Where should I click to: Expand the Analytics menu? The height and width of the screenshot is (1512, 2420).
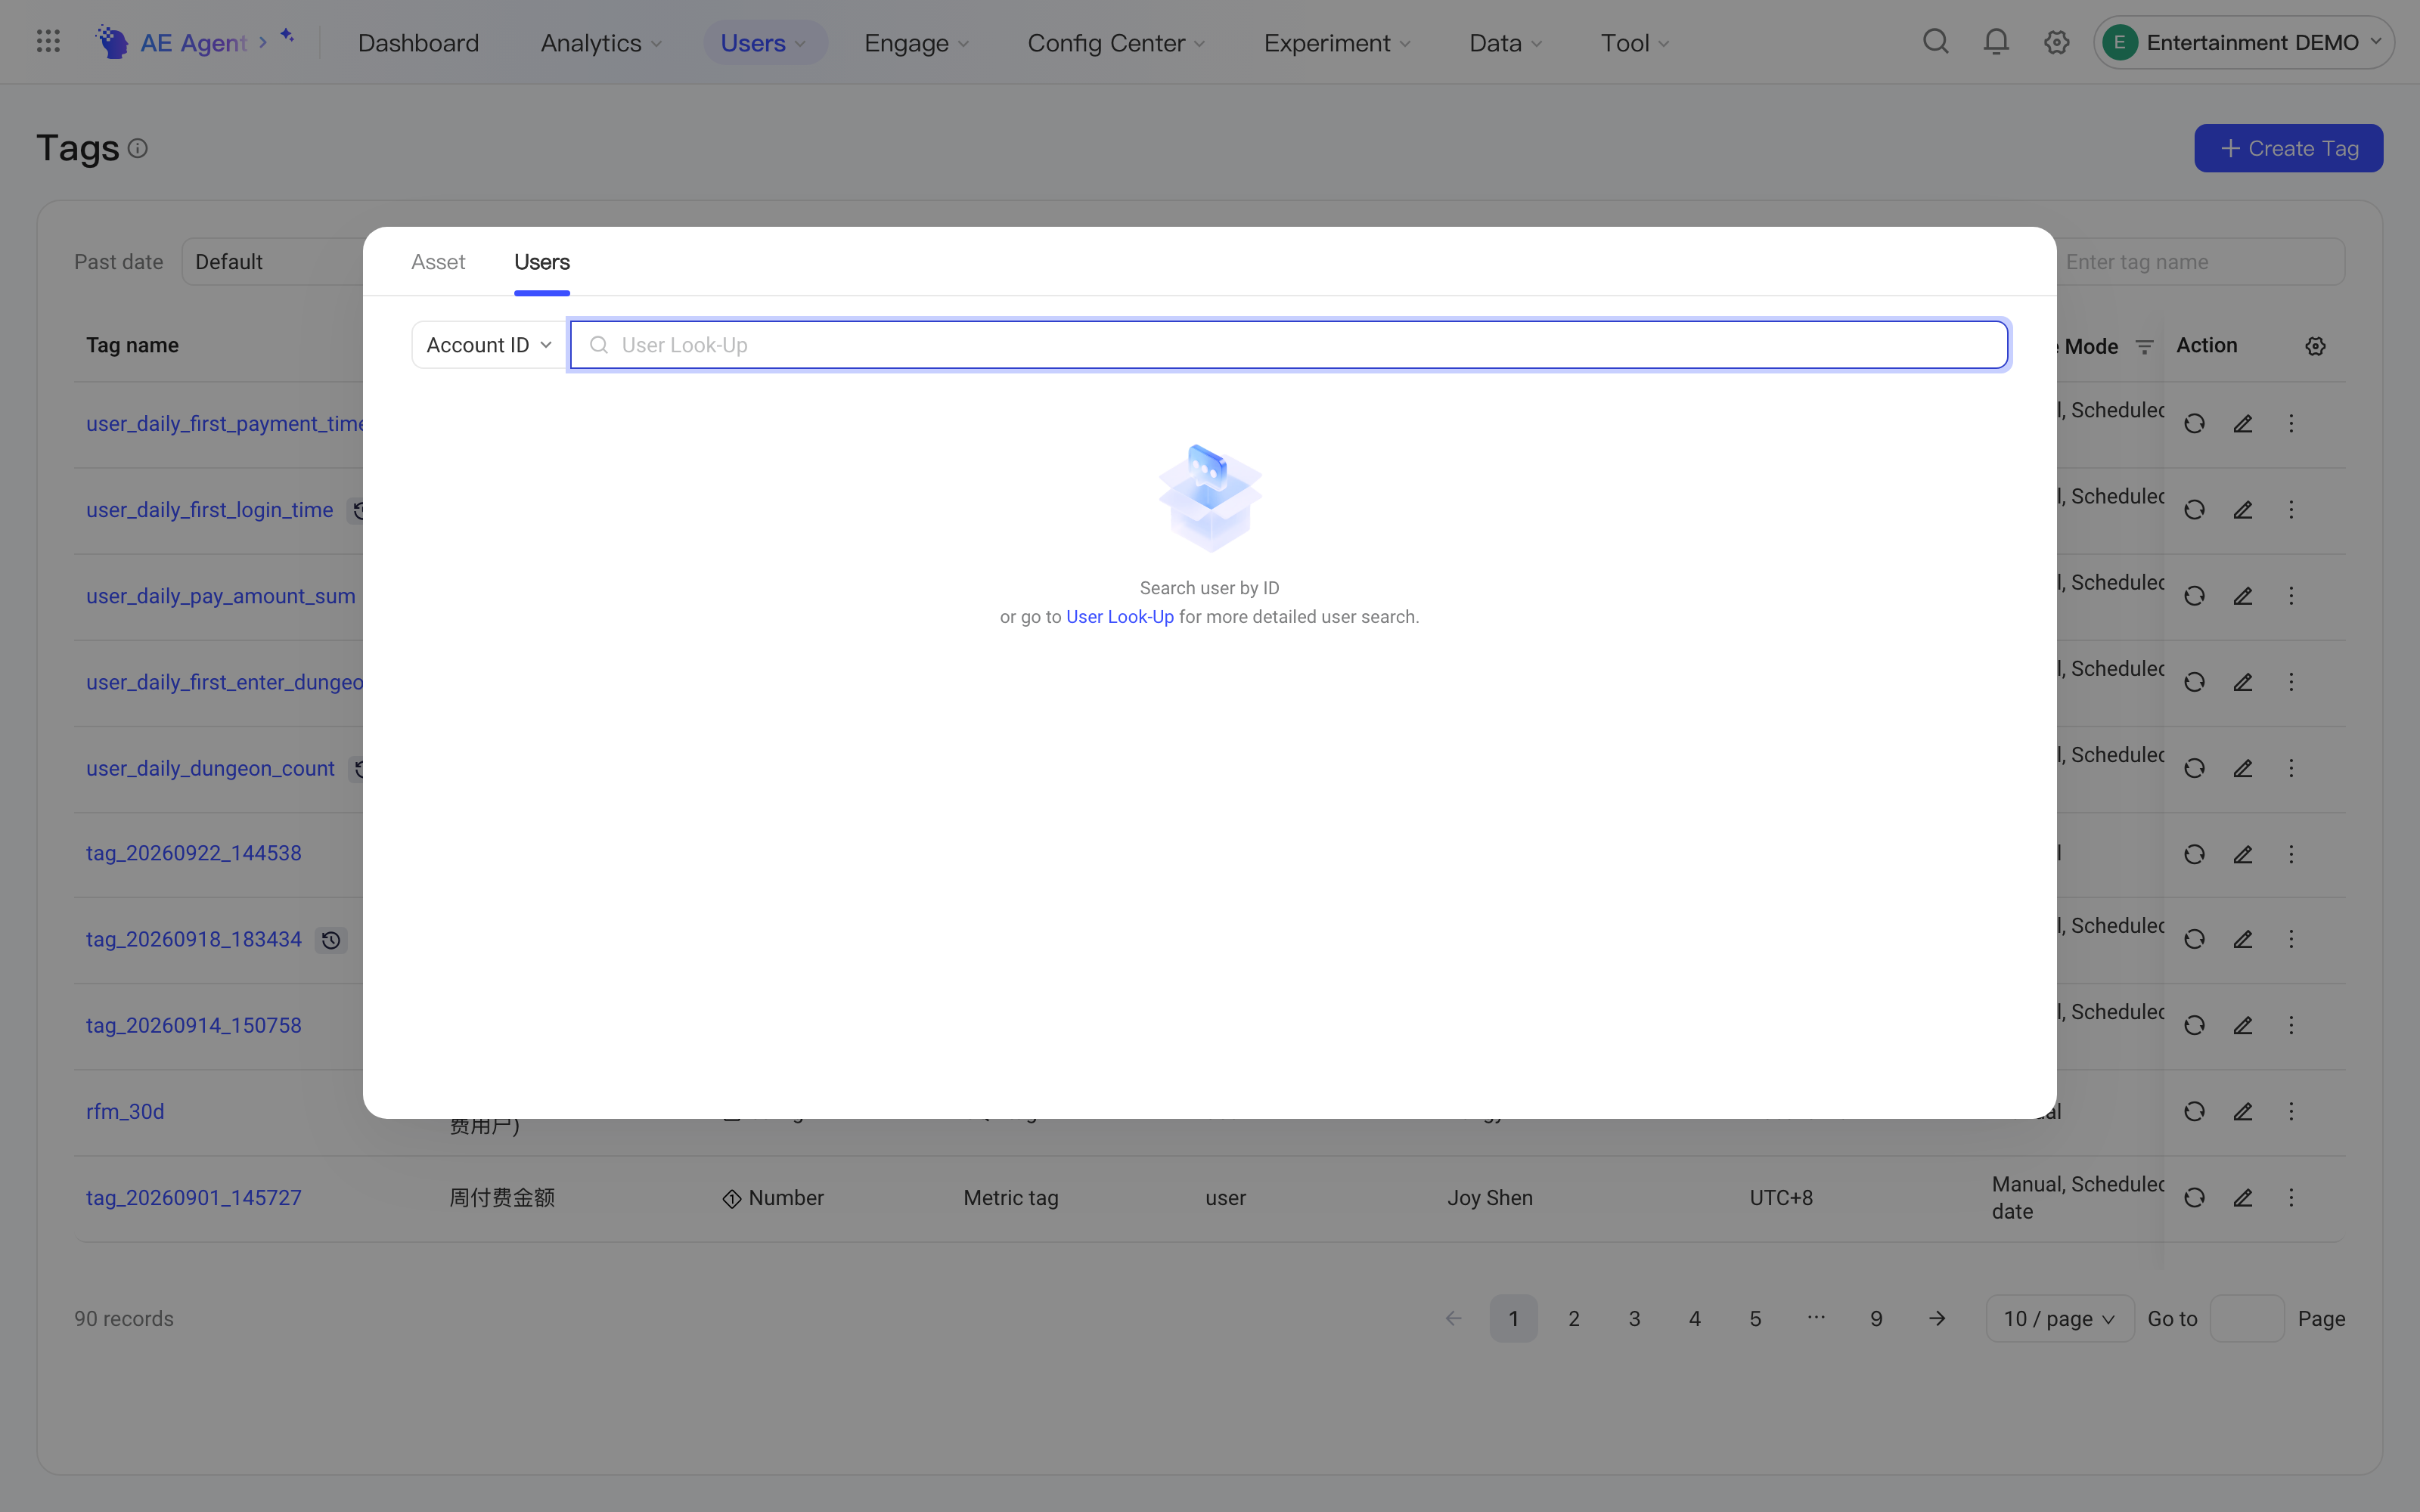point(601,43)
